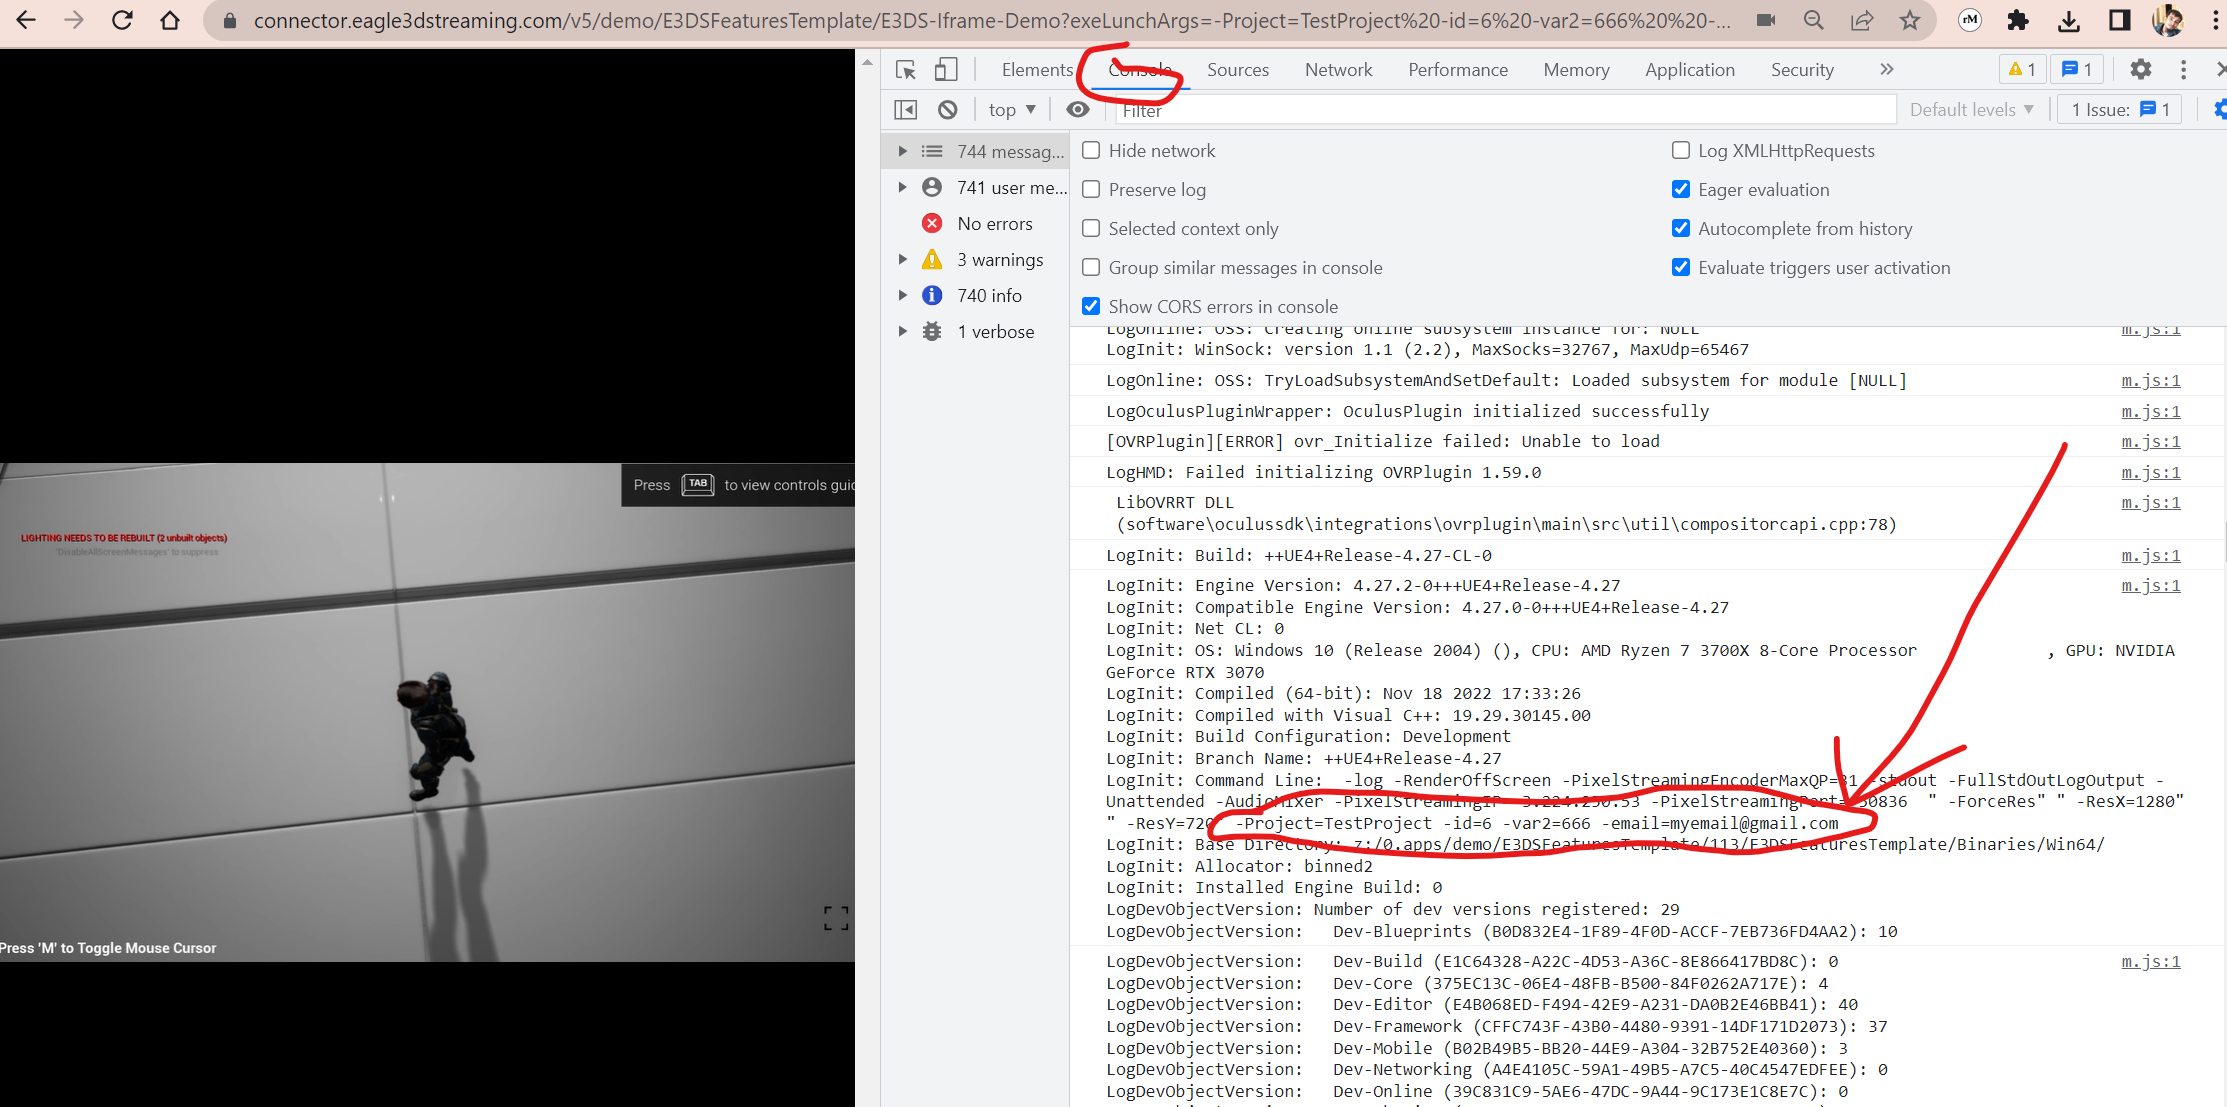Open m.js:1 link beside Dev-Build line
Viewport: 2227px width, 1107px height.
tap(2151, 961)
